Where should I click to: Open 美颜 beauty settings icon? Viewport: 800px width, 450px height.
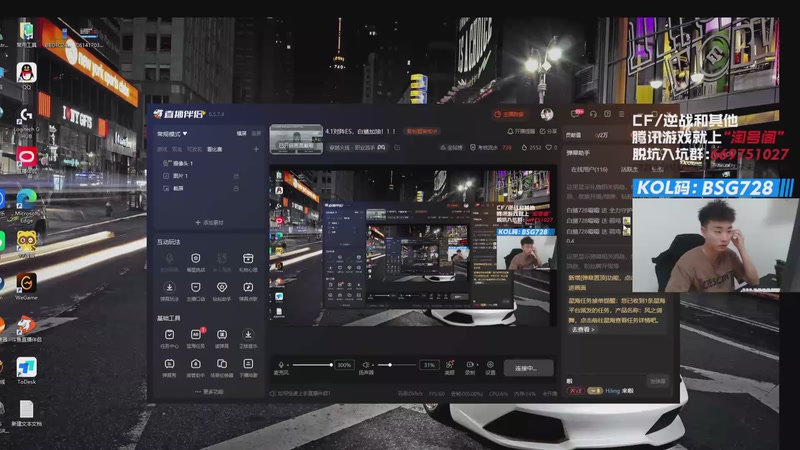(449, 364)
